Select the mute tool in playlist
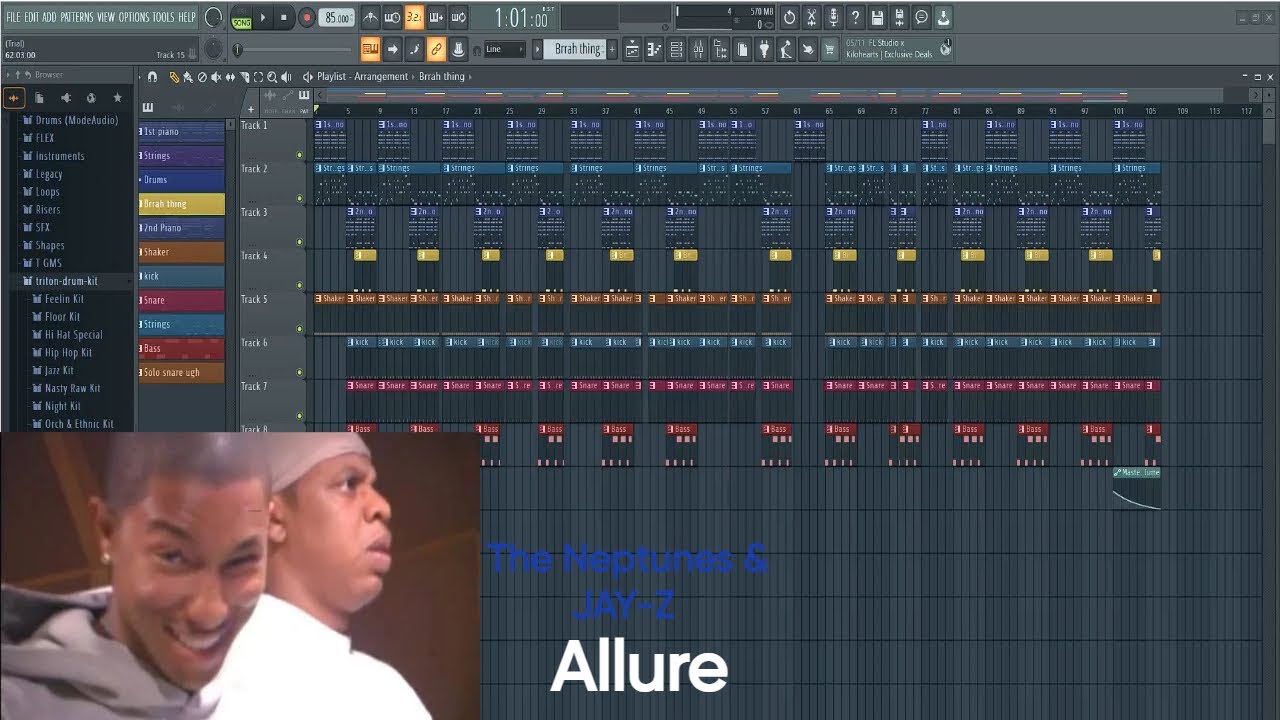Viewport: 1280px width, 720px height. click(x=216, y=77)
